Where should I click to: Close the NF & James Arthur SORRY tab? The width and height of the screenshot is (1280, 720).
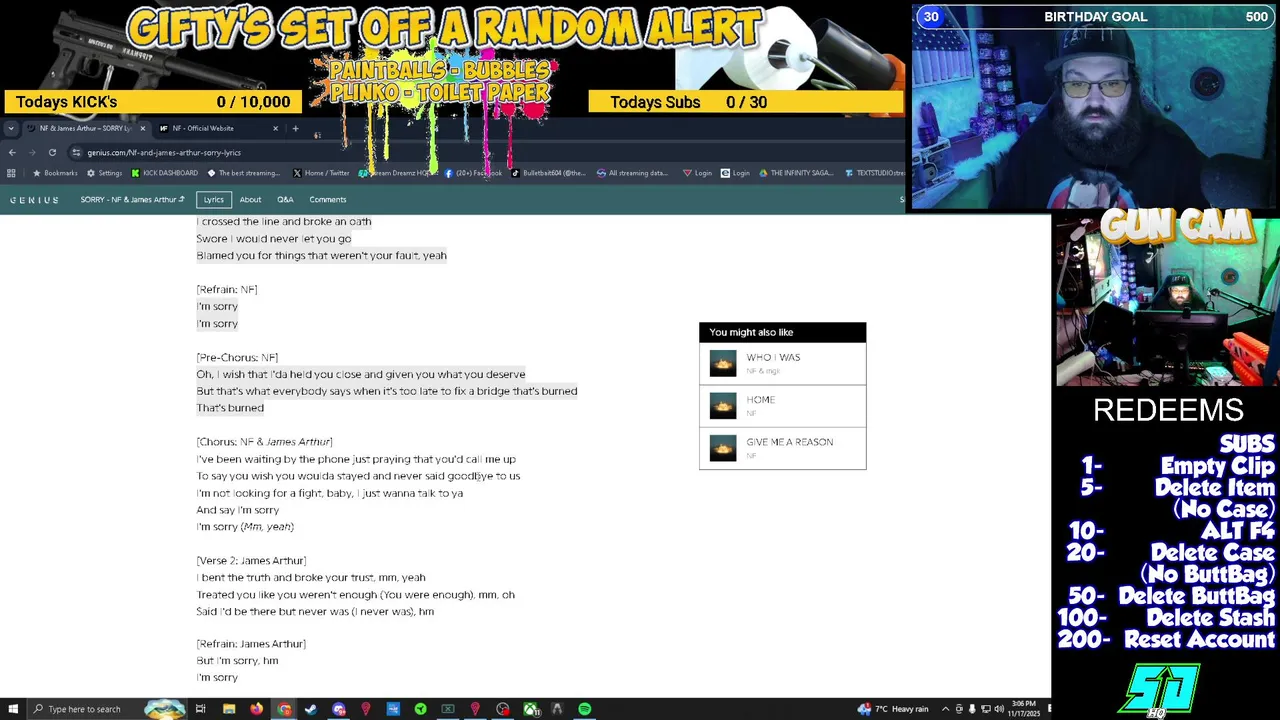coord(142,128)
